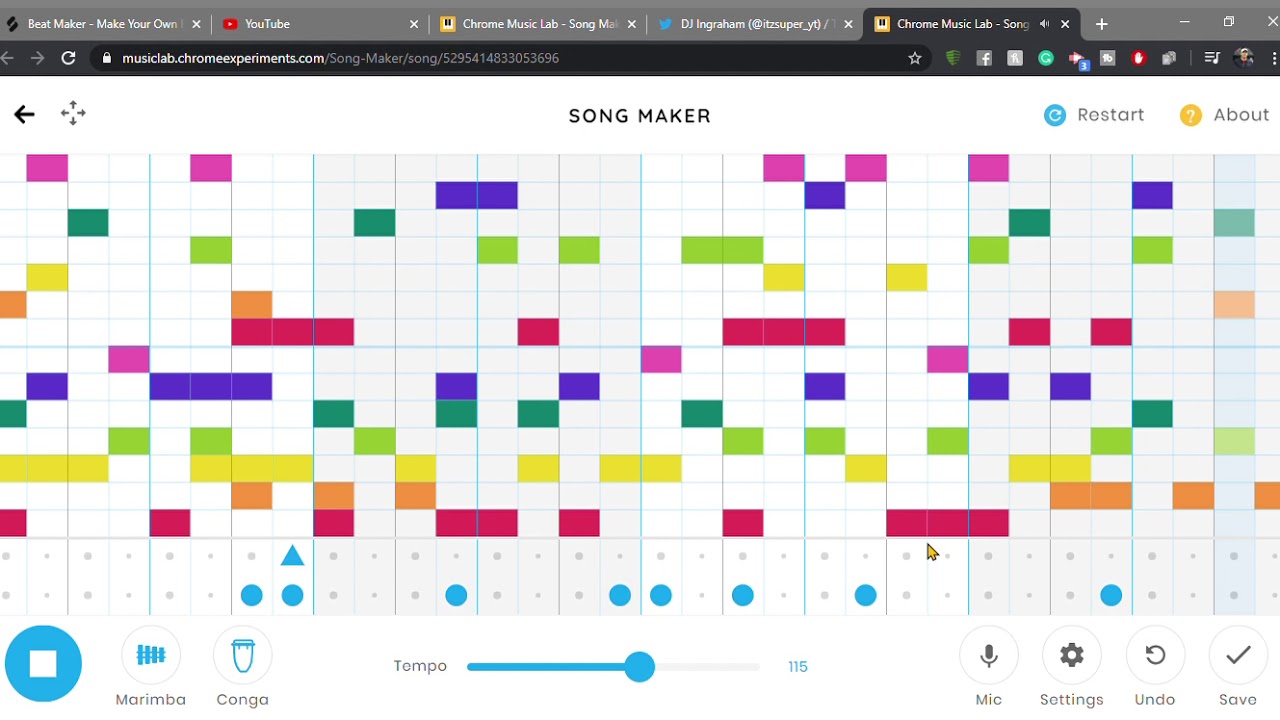Open the green shield extension
The image size is (1280, 720).
tap(953, 58)
